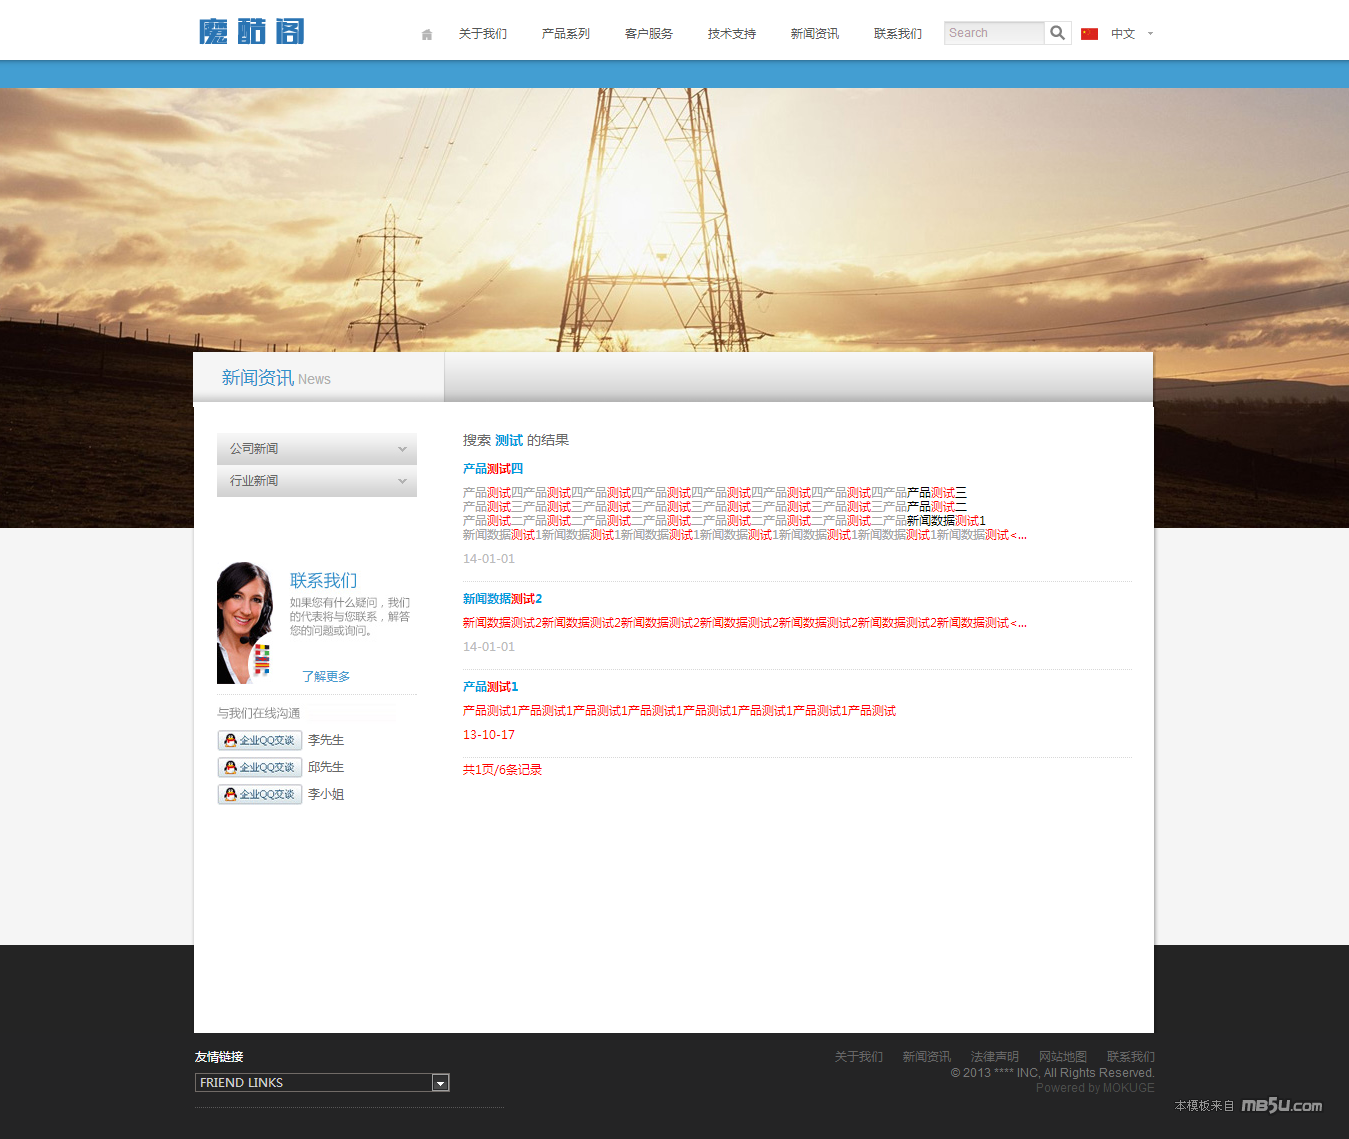Open QQ chat button for 李先生

pos(260,740)
